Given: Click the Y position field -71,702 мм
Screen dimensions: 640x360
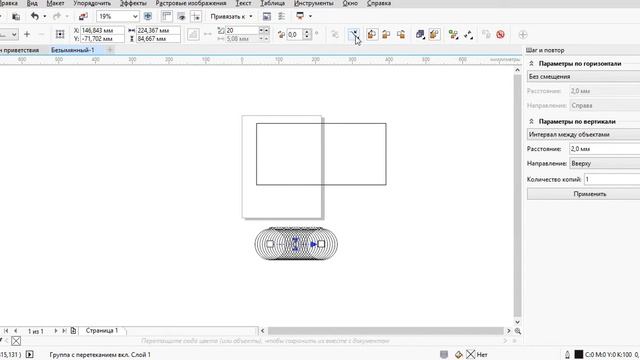Looking at the screenshot, I should pyautogui.click(x=102, y=39).
